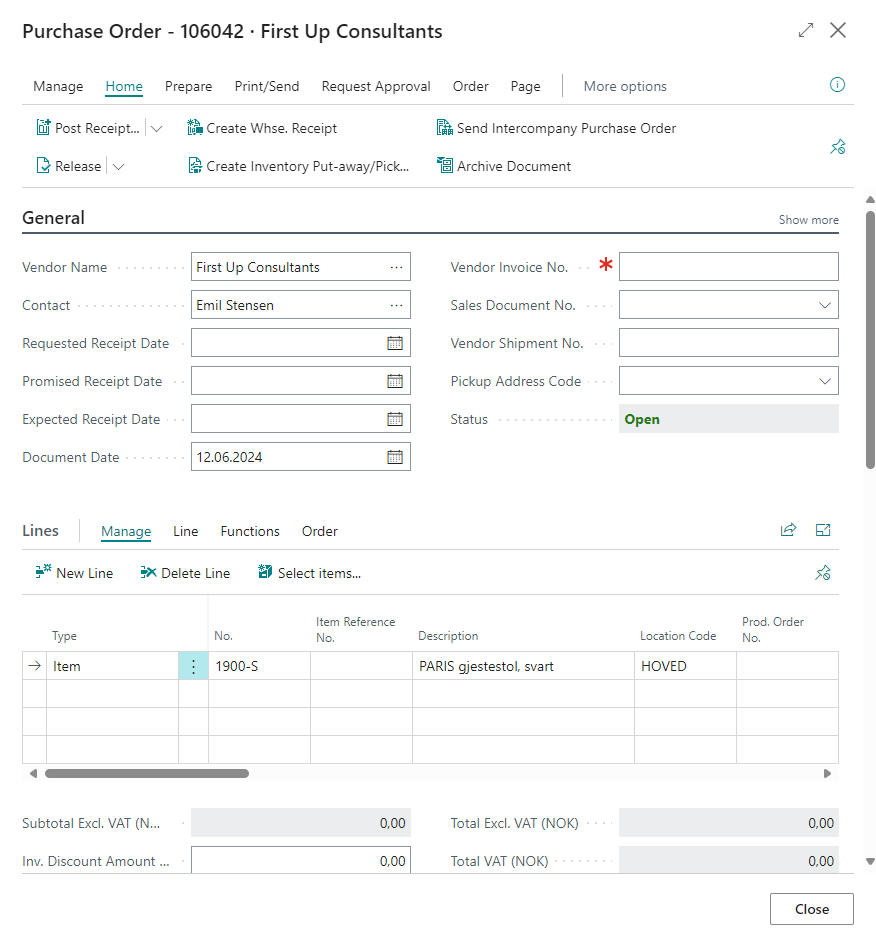This screenshot has width=876, height=946.
Task: Expand the Post Receipt dropdown arrow
Action: tap(156, 128)
